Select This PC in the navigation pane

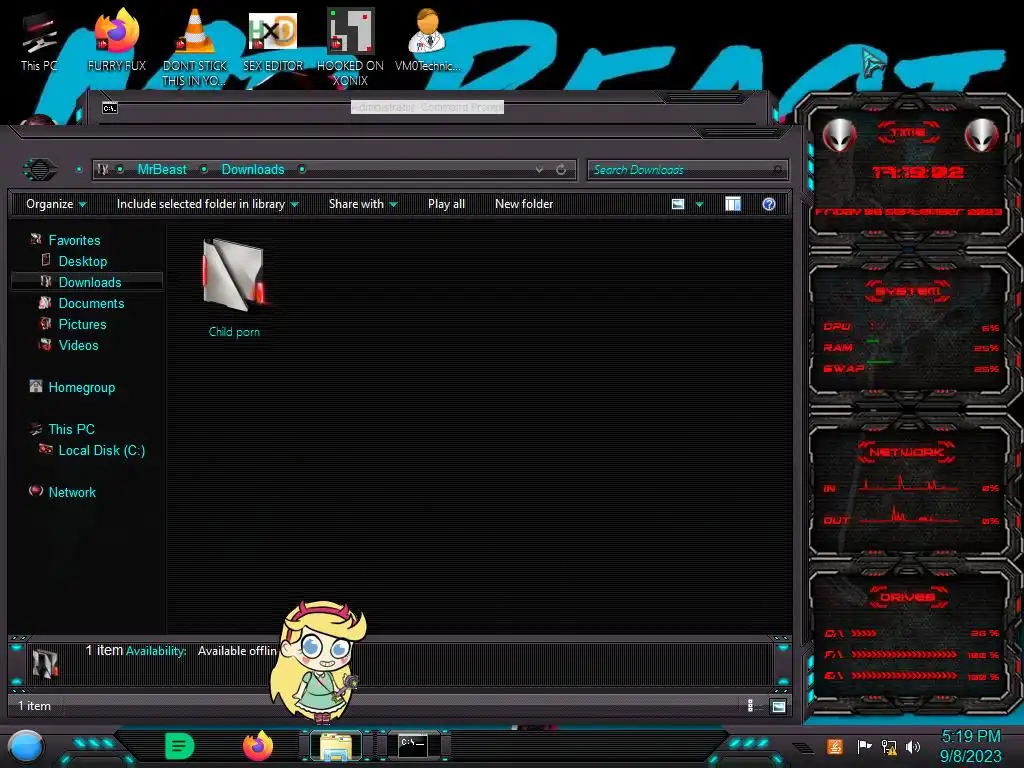point(71,429)
